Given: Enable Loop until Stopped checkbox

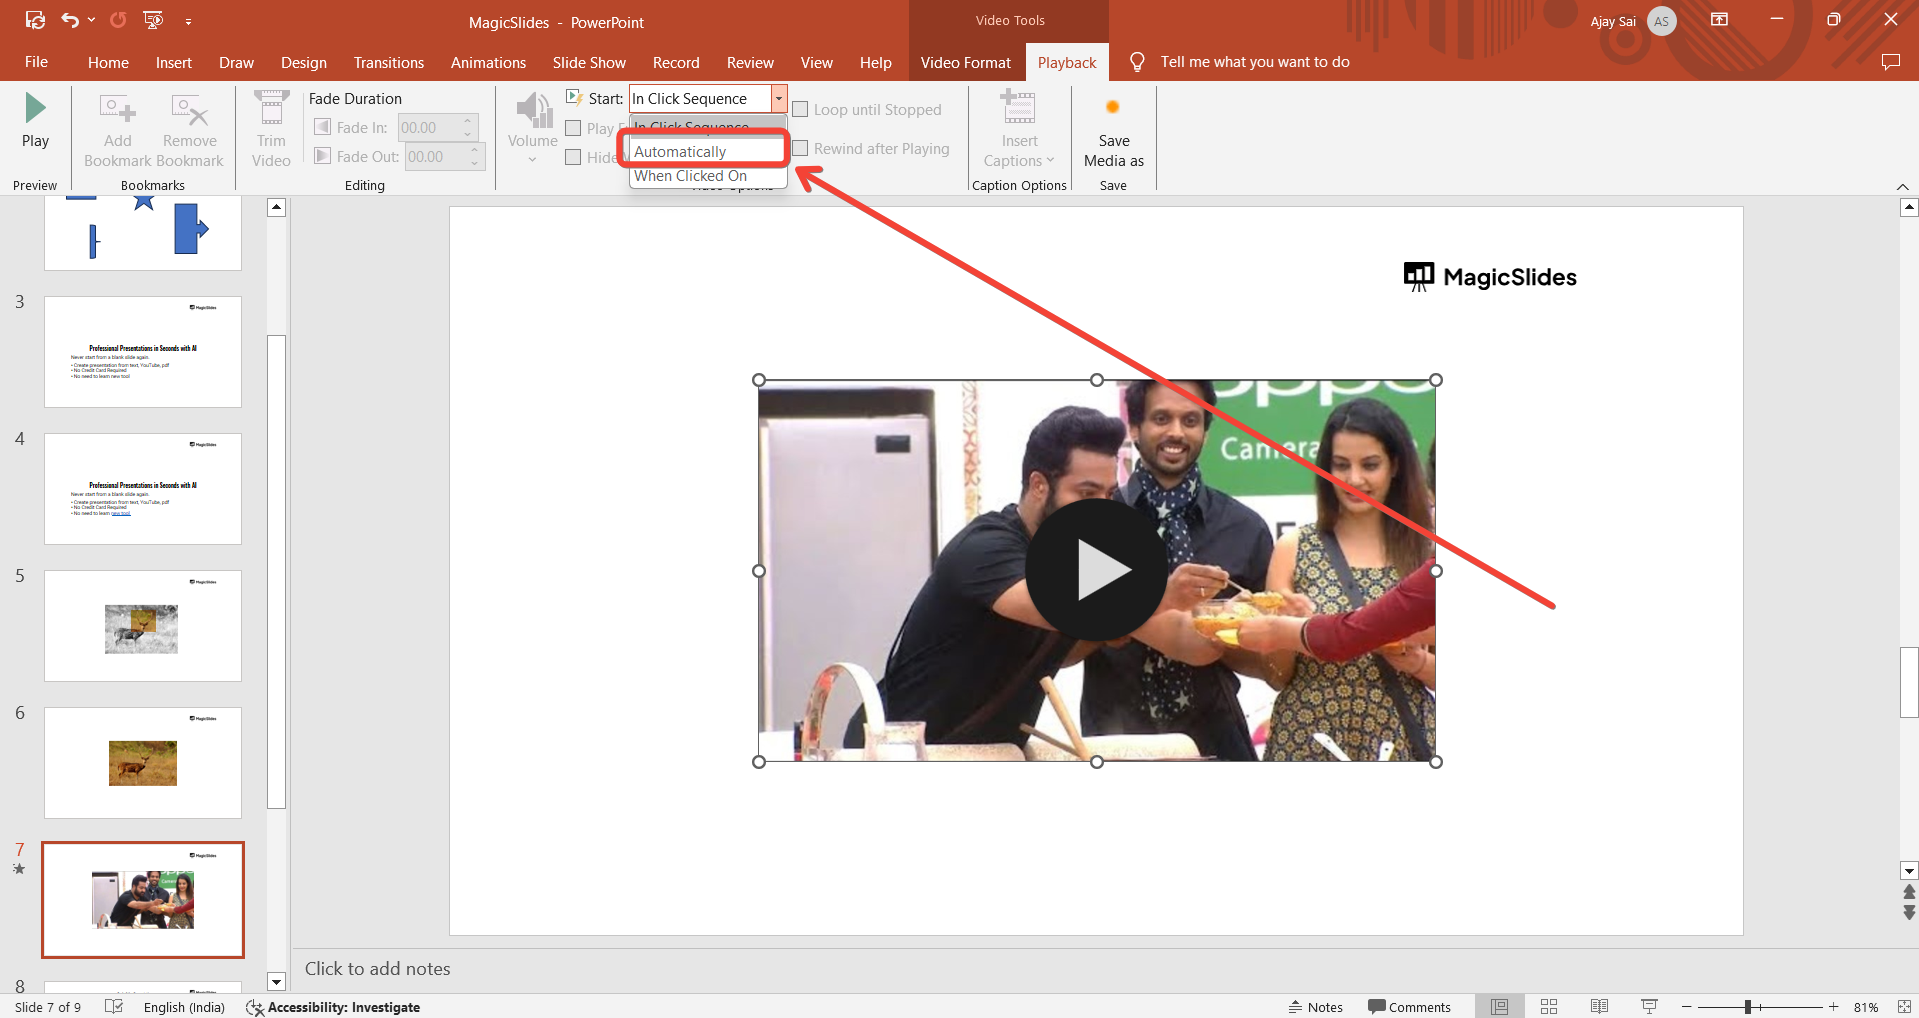Looking at the screenshot, I should point(800,110).
